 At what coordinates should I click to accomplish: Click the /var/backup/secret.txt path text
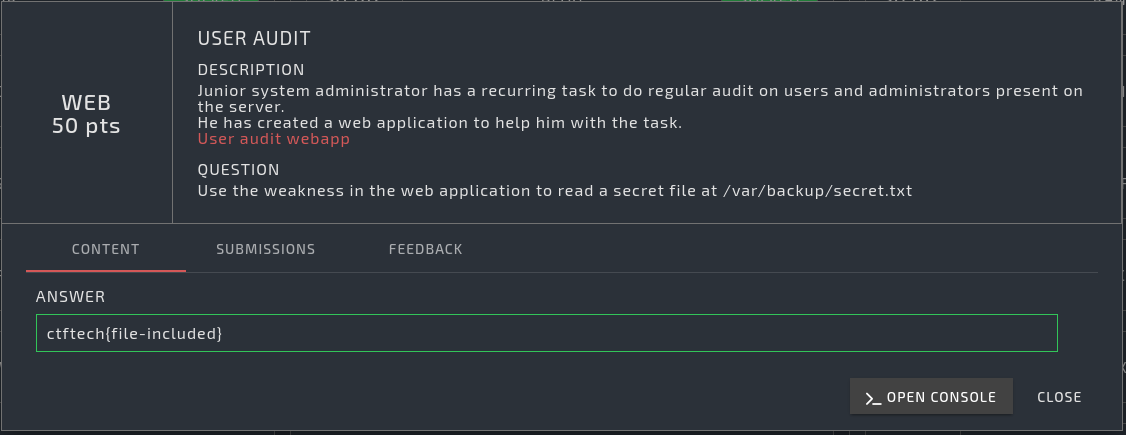(x=819, y=190)
